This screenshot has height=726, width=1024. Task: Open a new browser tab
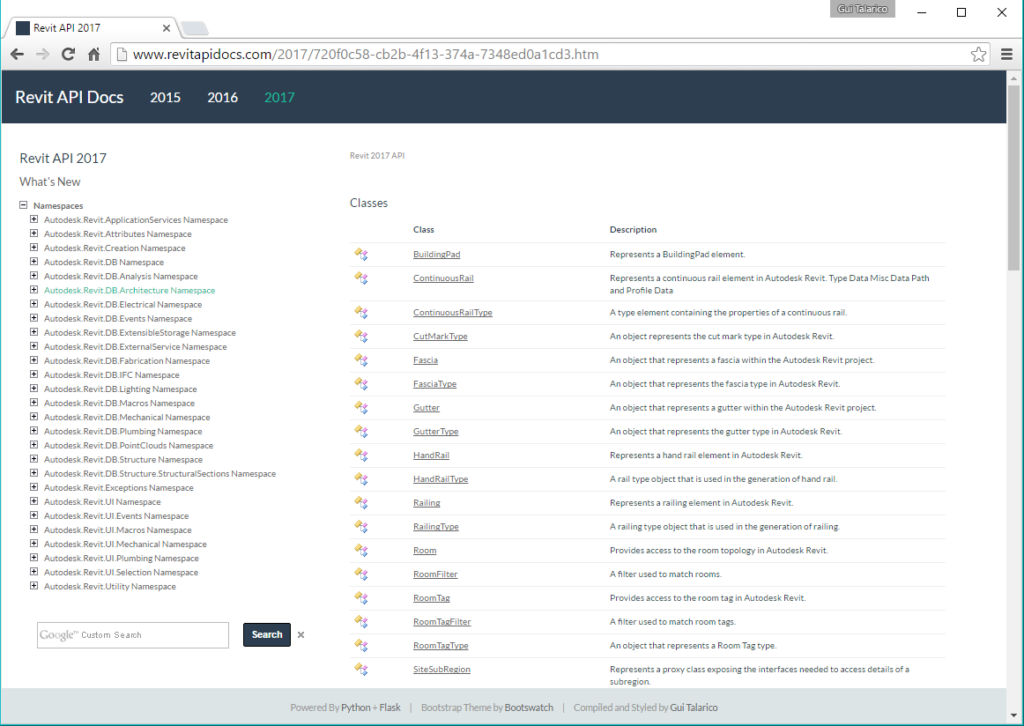(195, 28)
